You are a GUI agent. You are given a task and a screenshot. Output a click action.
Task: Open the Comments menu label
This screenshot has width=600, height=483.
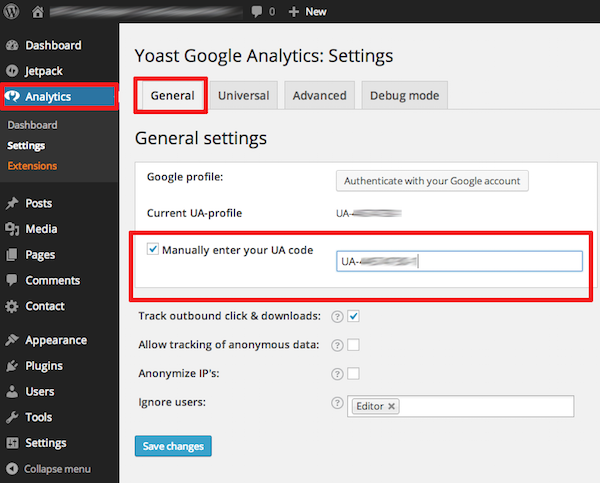pyautogui.click(x=53, y=280)
